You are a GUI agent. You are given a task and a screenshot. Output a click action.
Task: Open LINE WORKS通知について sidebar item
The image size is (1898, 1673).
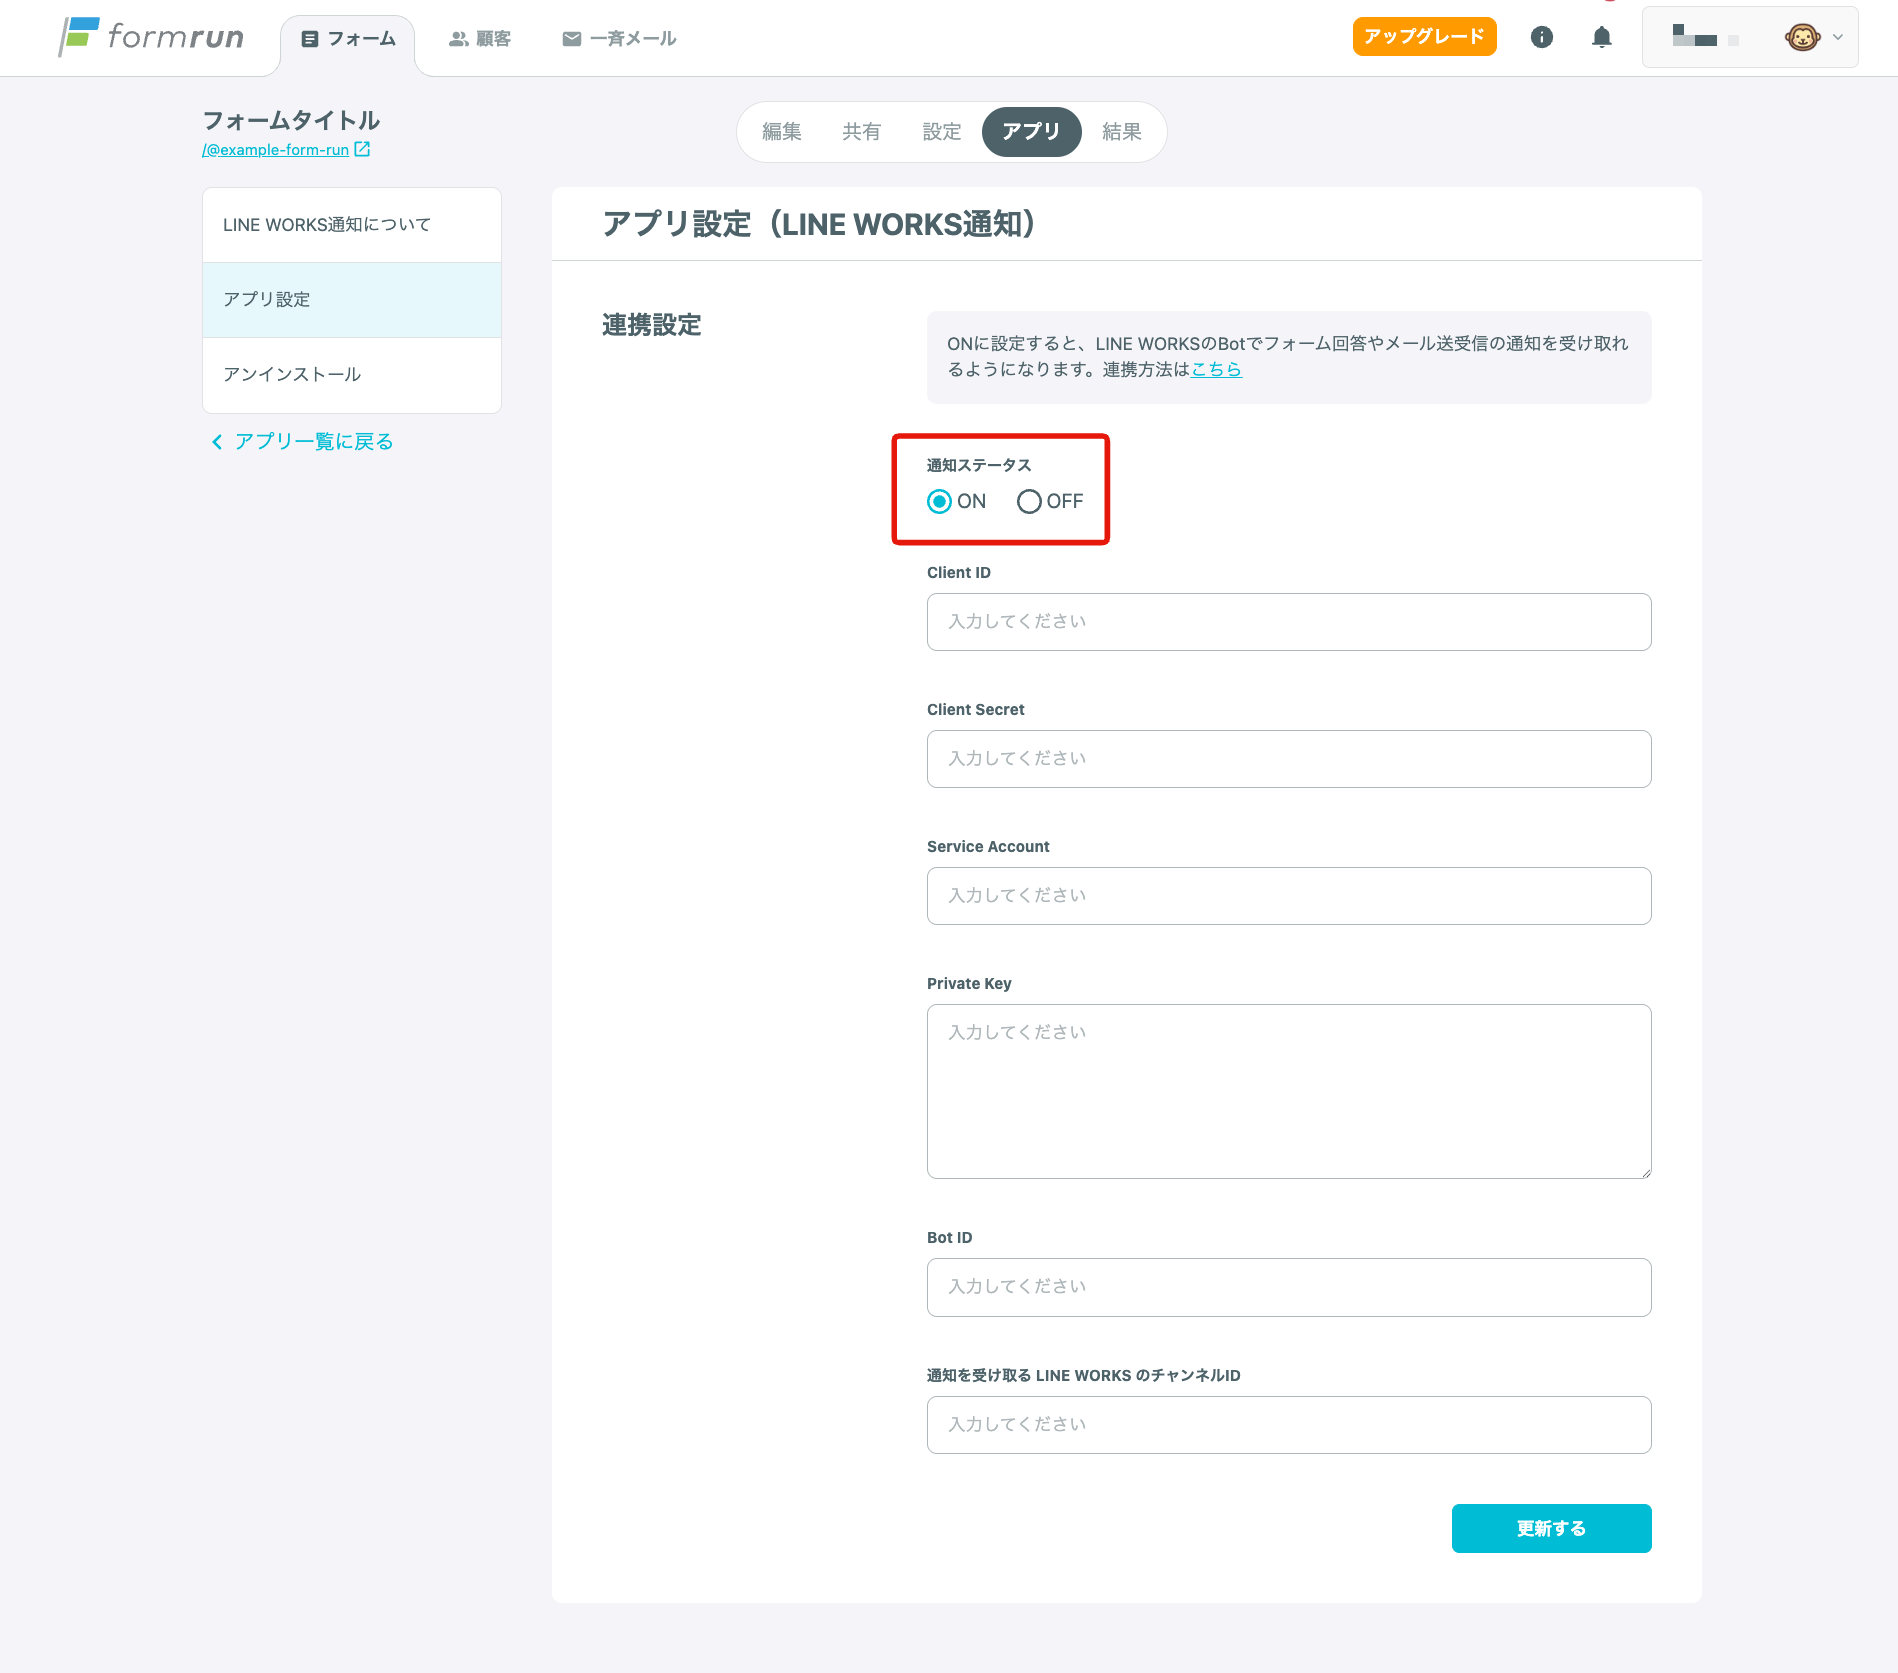(x=352, y=225)
